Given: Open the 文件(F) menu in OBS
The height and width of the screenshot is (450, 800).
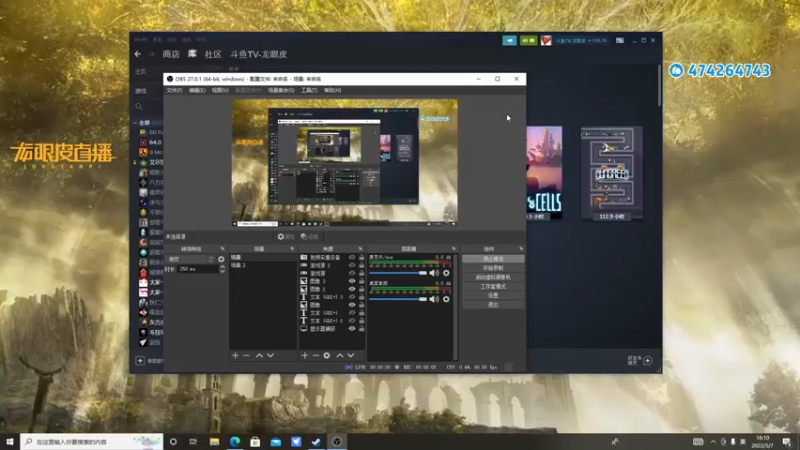Looking at the screenshot, I should 174,90.
